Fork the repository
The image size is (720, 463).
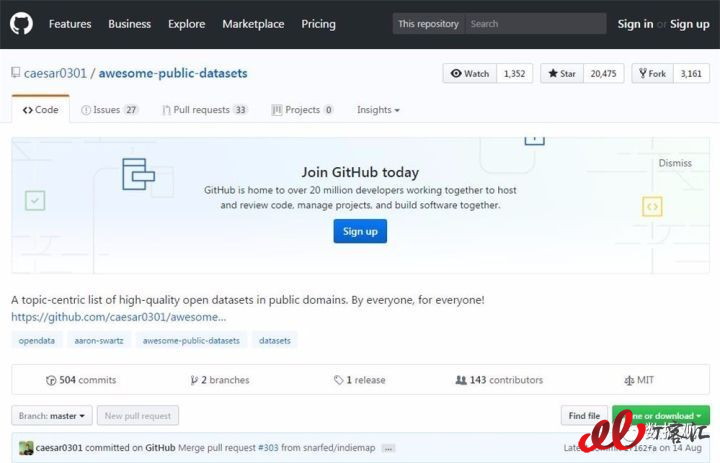(652, 73)
